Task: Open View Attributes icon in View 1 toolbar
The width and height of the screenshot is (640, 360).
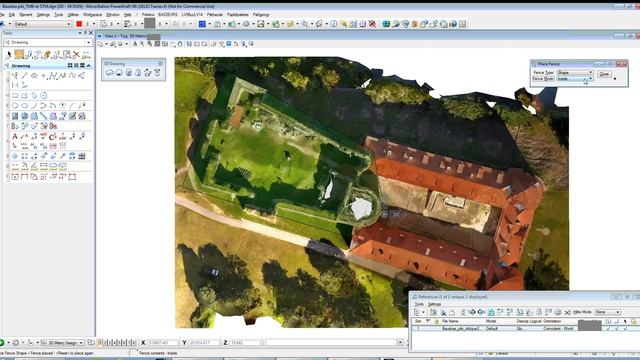Action: click(100, 44)
